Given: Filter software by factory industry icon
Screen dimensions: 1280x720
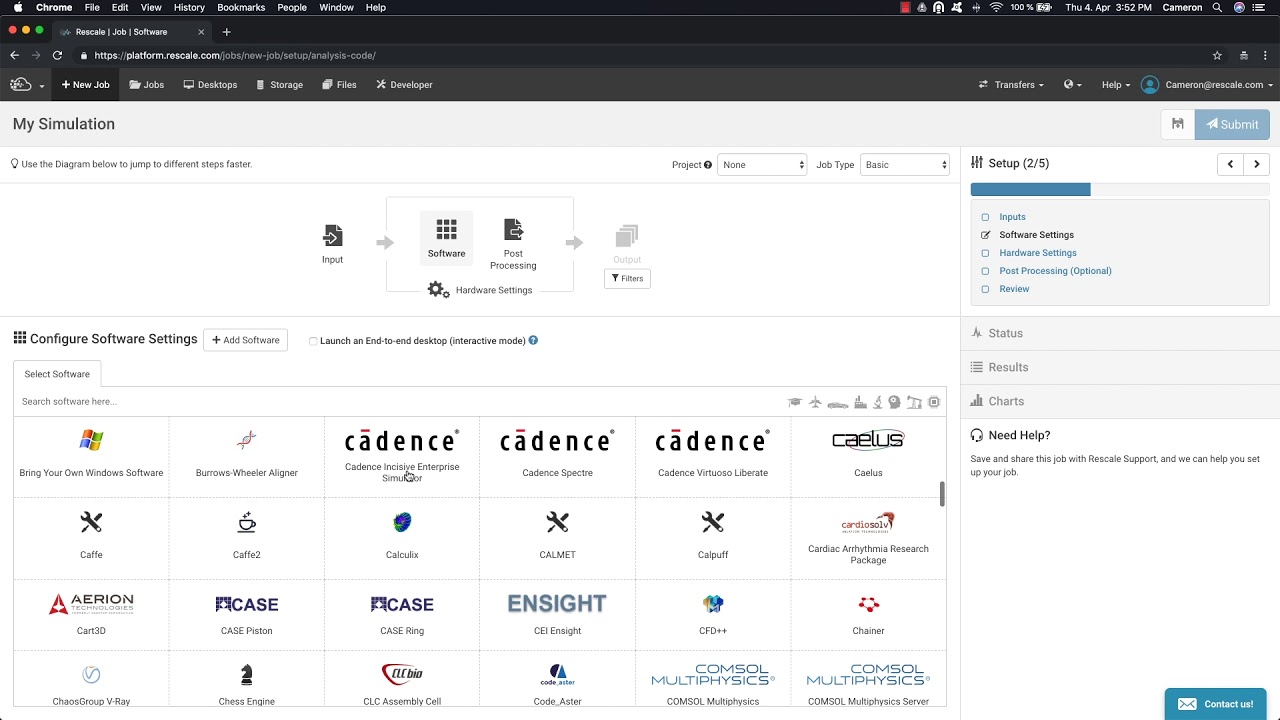Looking at the screenshot, I should (x=860, y=402).
